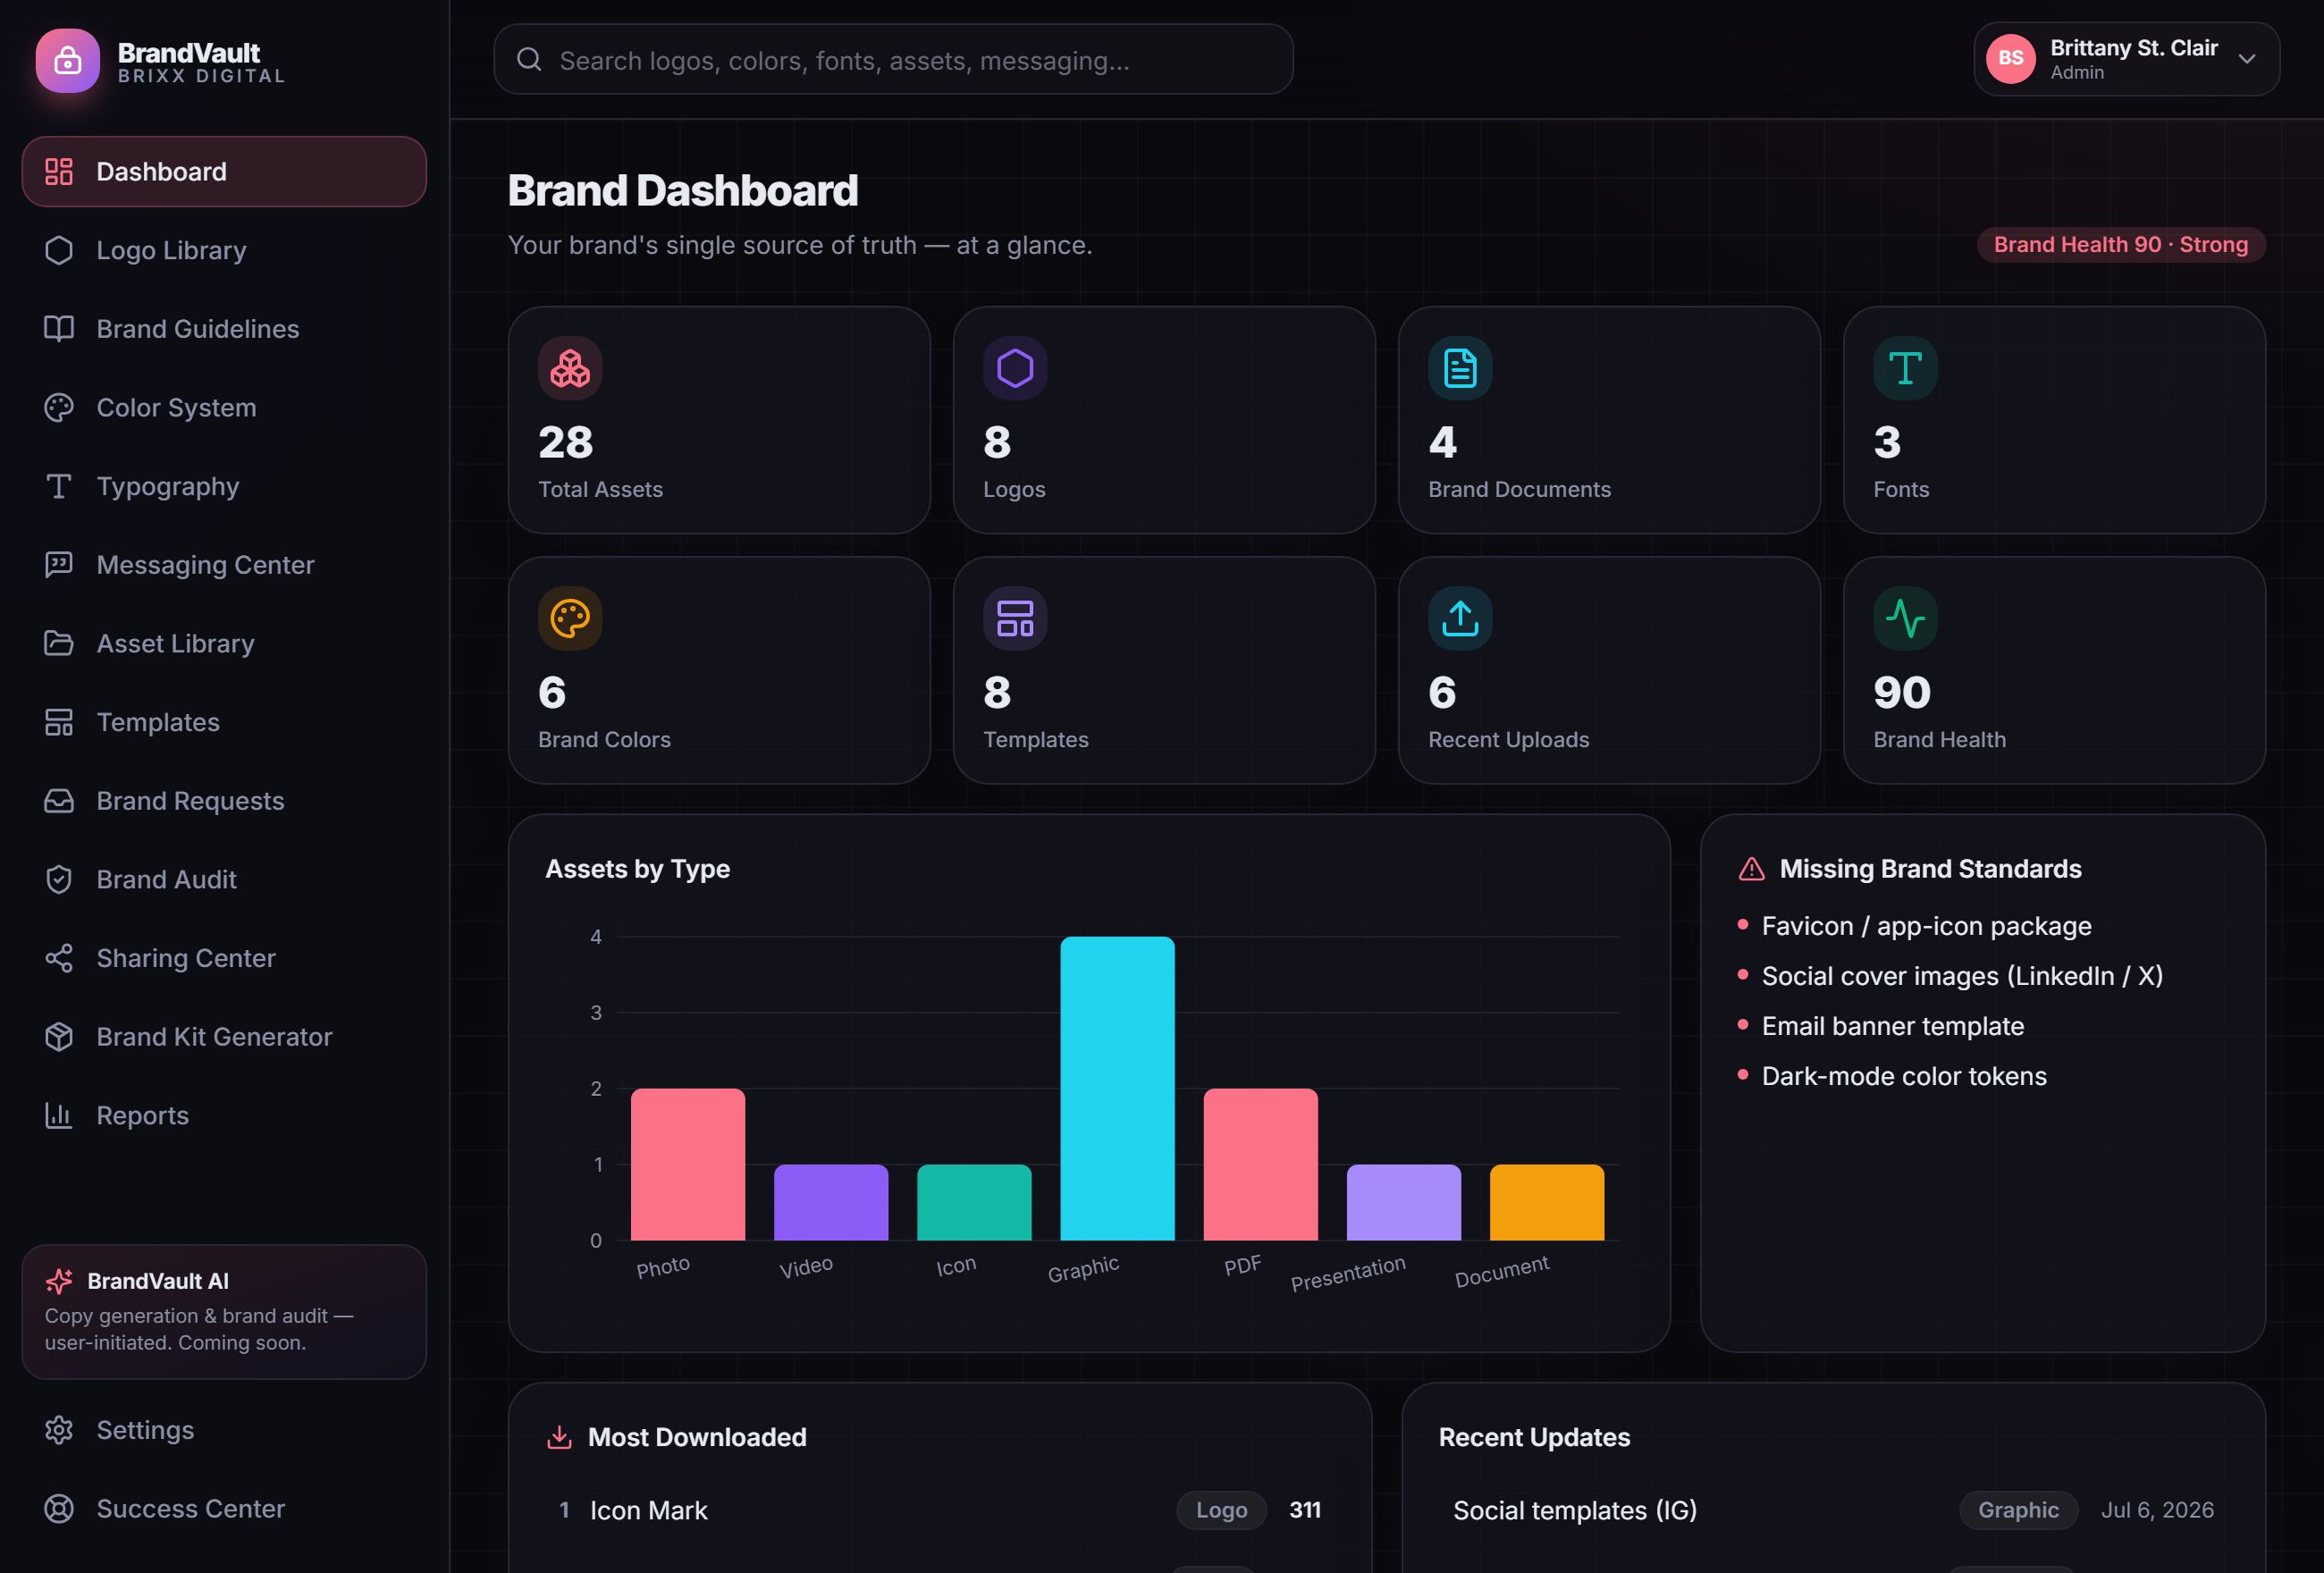The image size is (2324, 1573).
Task: Click the BrandVault lock logo icon
Action: point(67,61)
